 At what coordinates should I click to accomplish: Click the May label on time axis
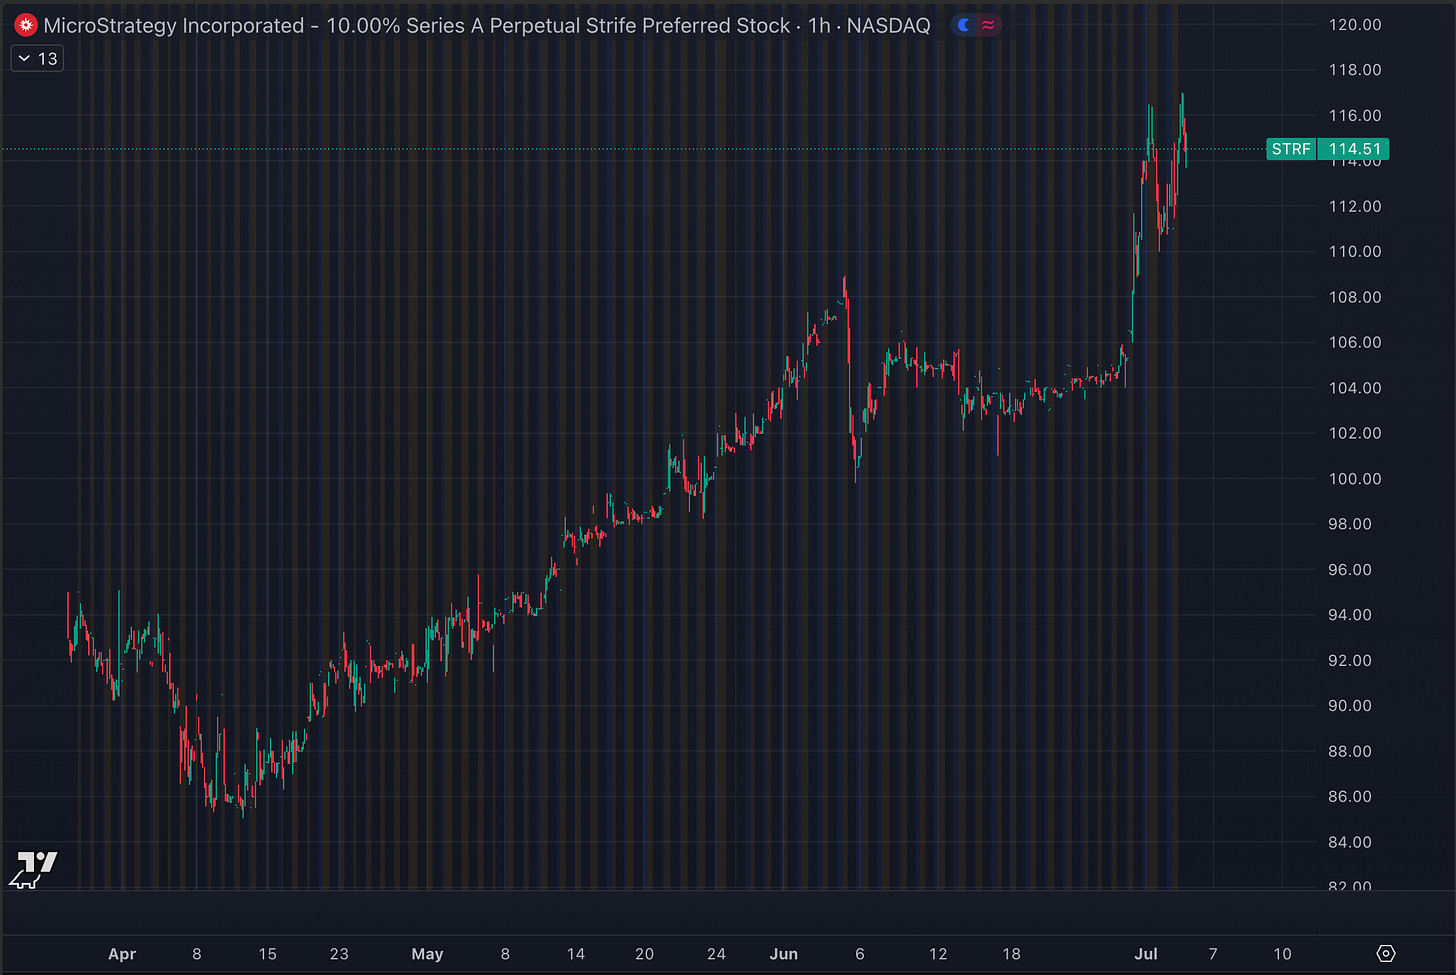(427, 954)
